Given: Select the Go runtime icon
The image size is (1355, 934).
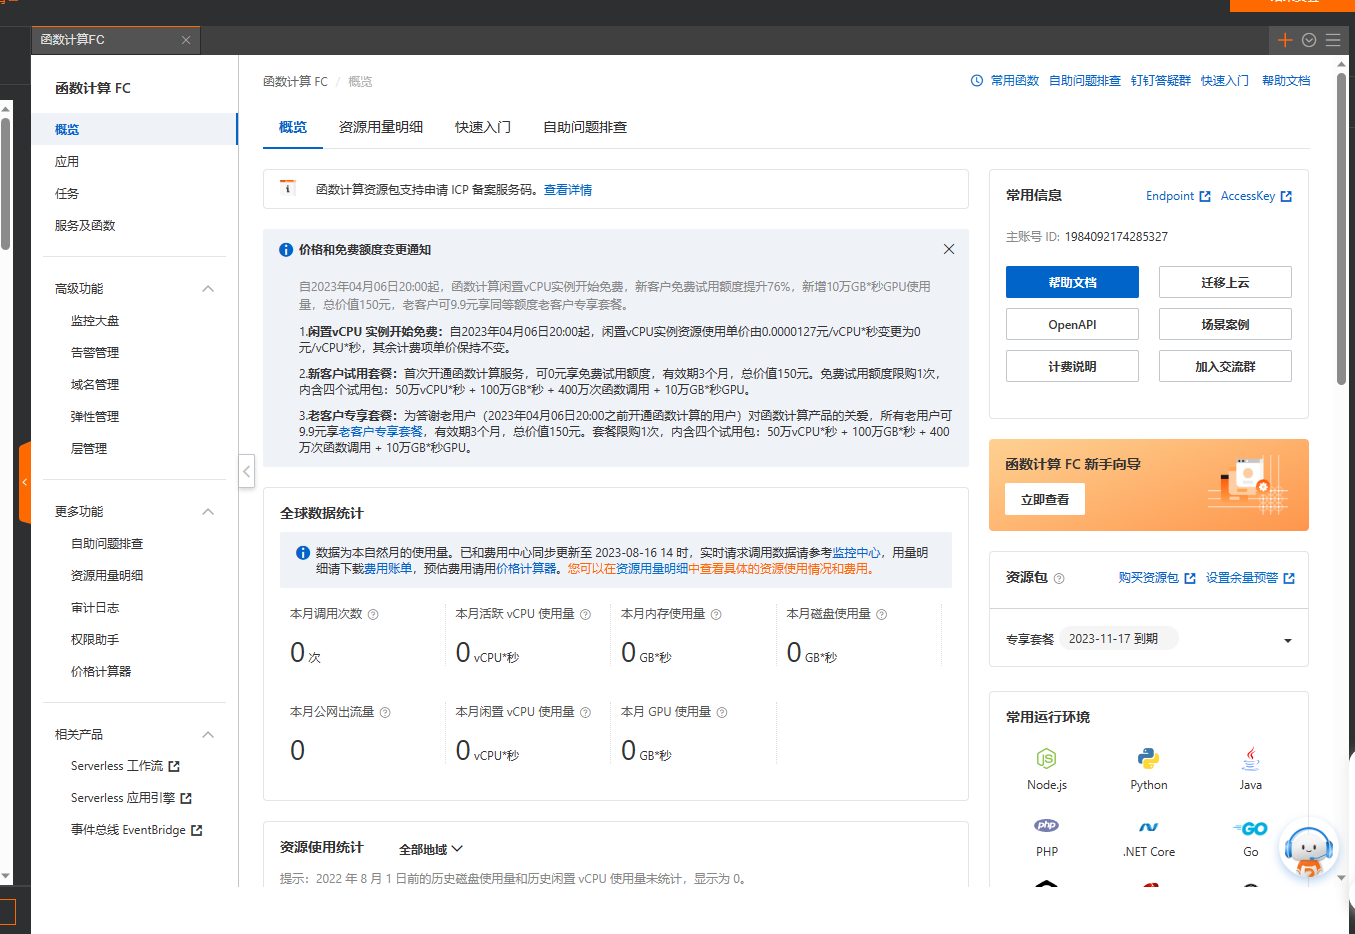Looking at the screenshot, I should point(1250,828).
